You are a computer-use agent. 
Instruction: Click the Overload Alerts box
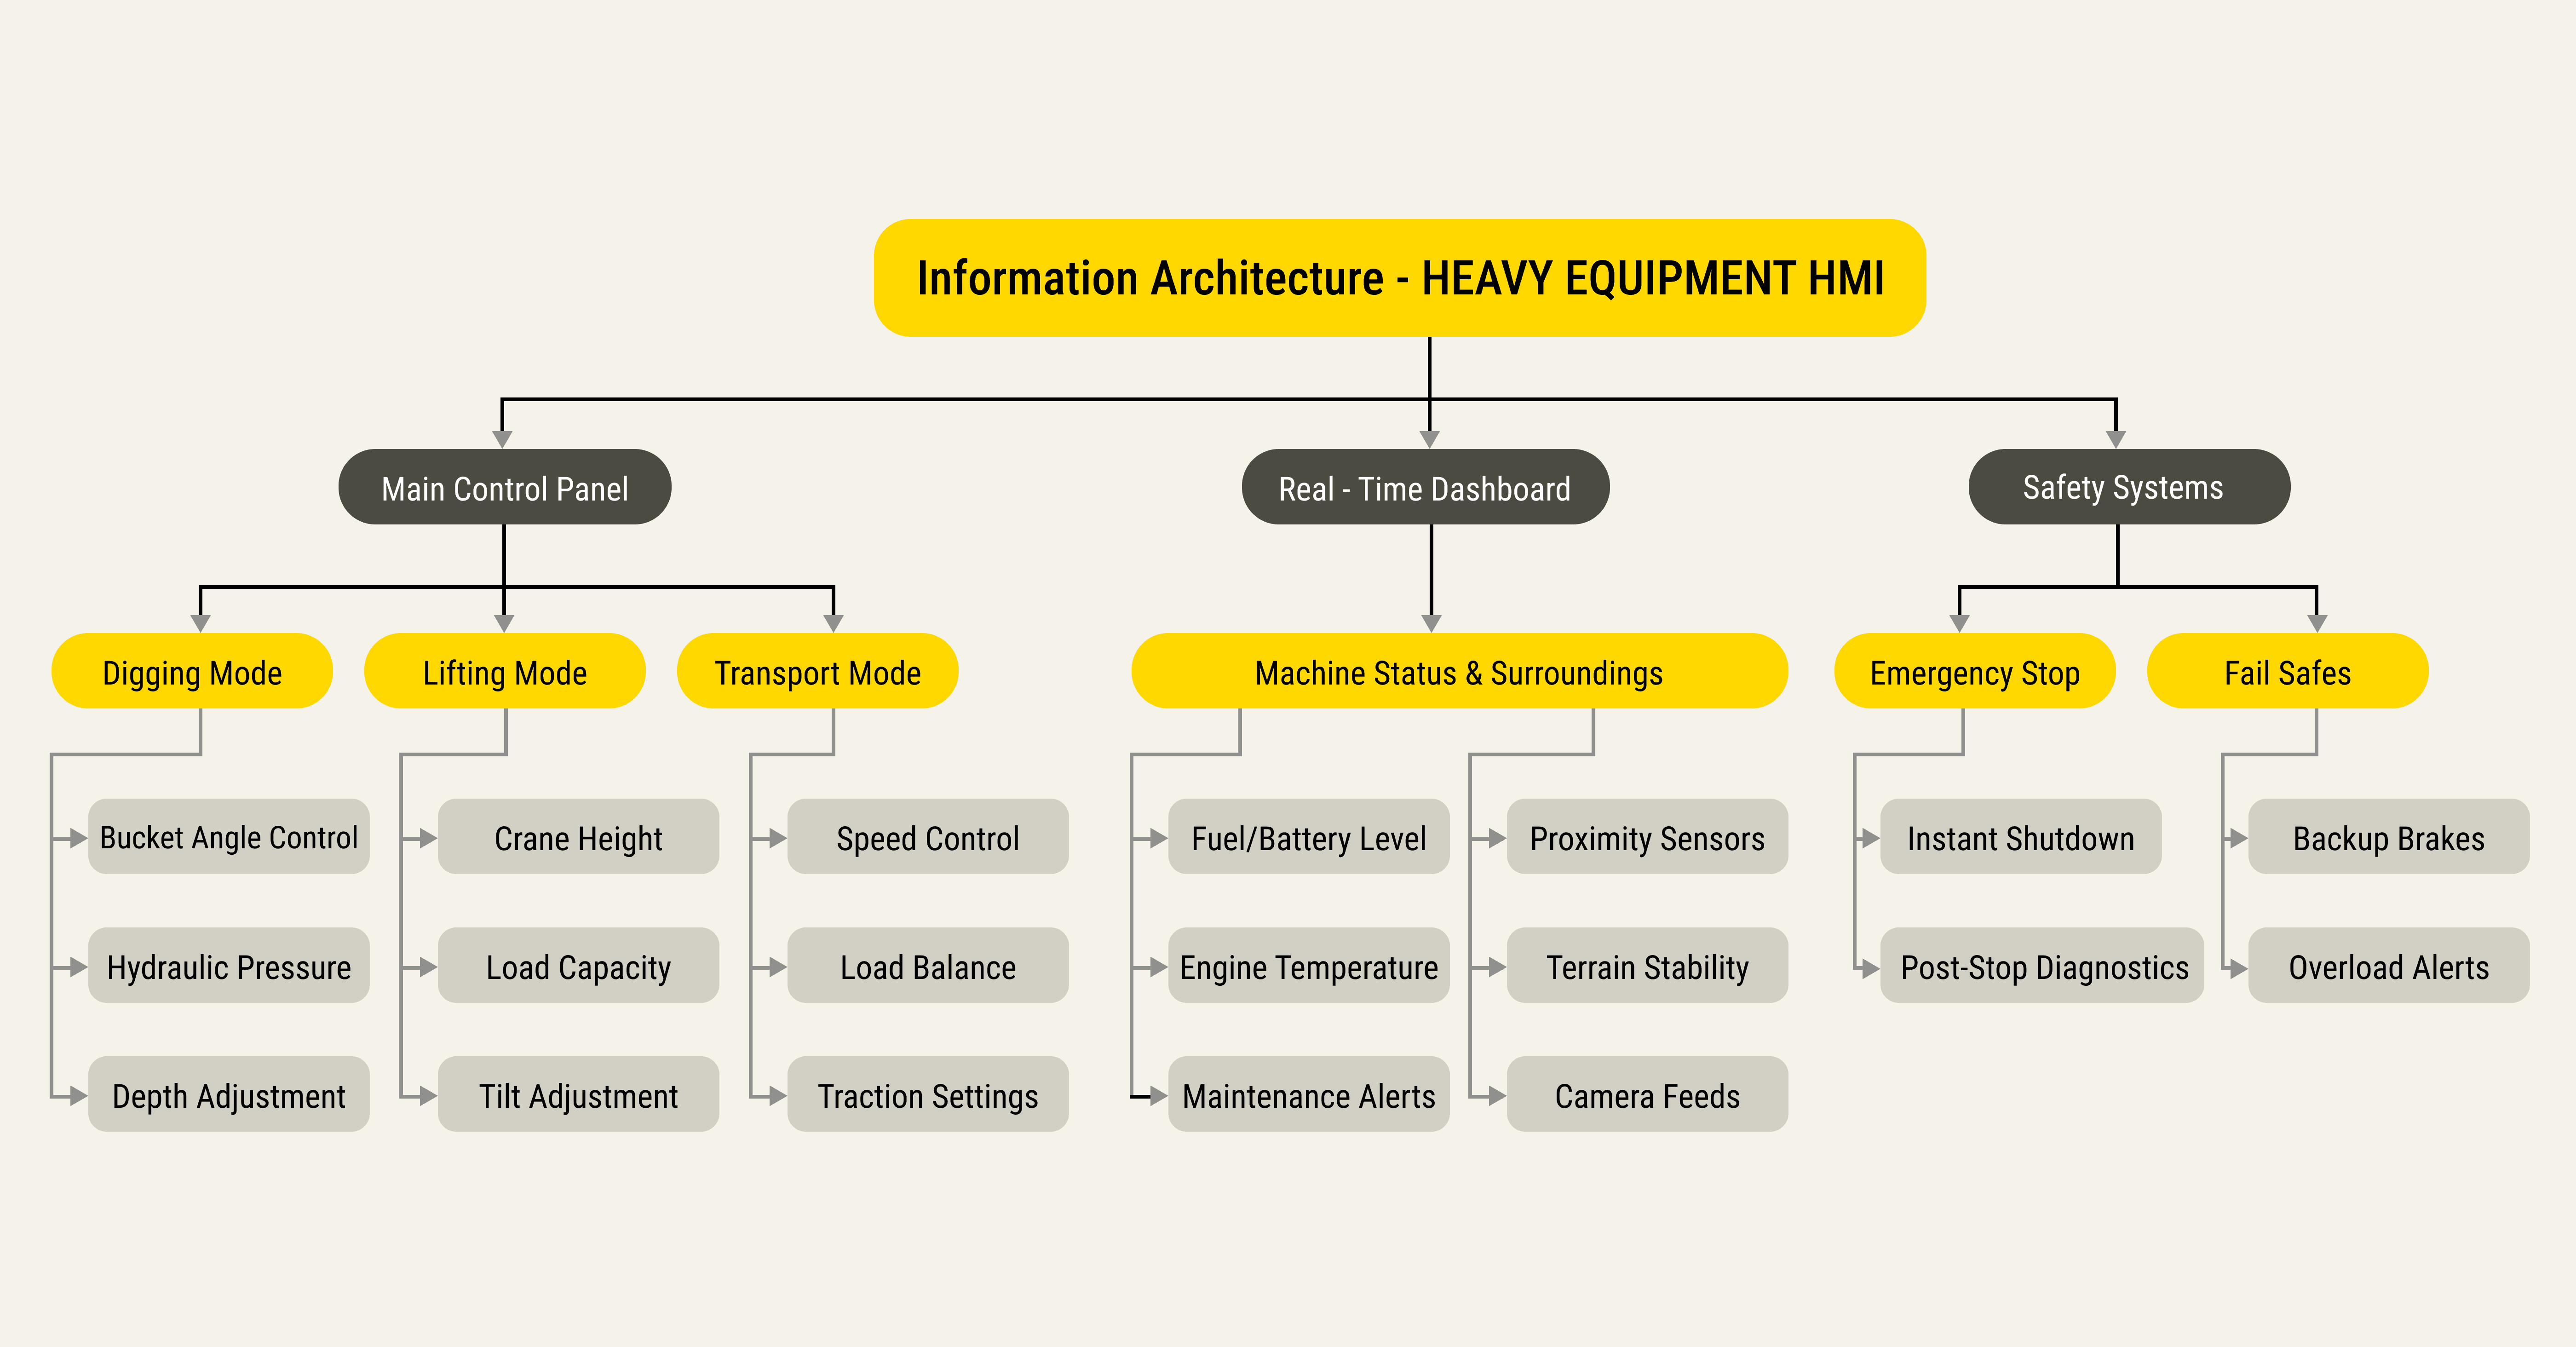[2388, 966]
